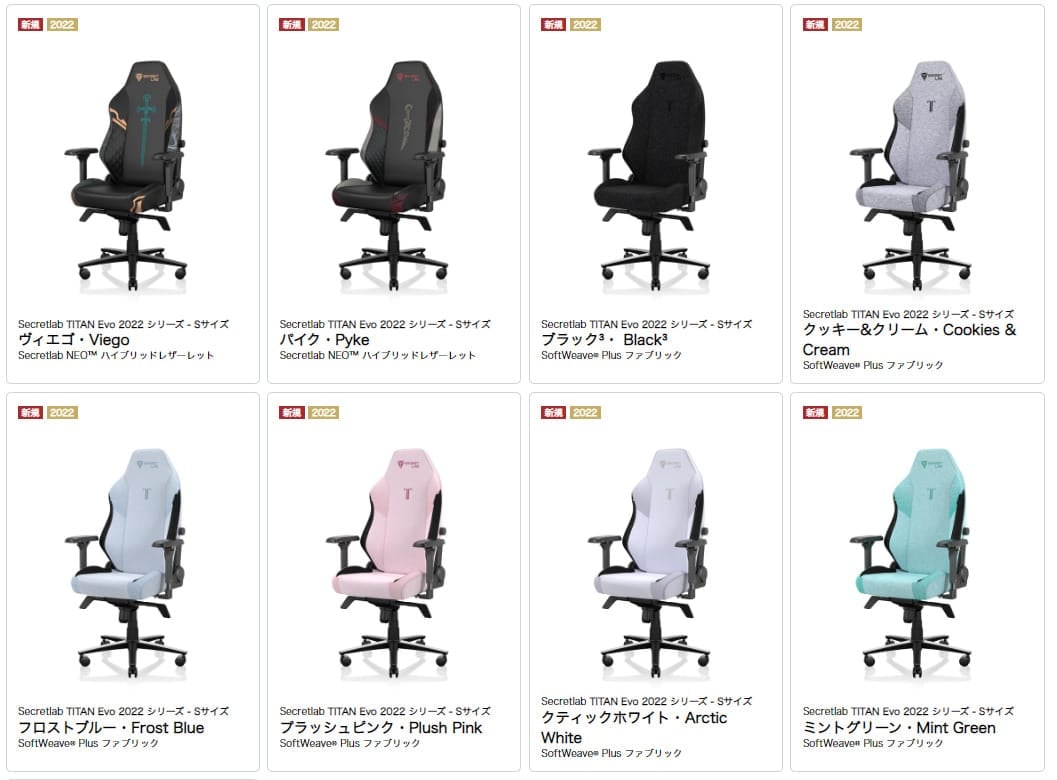This screenshot has width=1057, height=780.
Task: Click the 新規 badge on Frost Blue card
Action: tap(30, 413)
